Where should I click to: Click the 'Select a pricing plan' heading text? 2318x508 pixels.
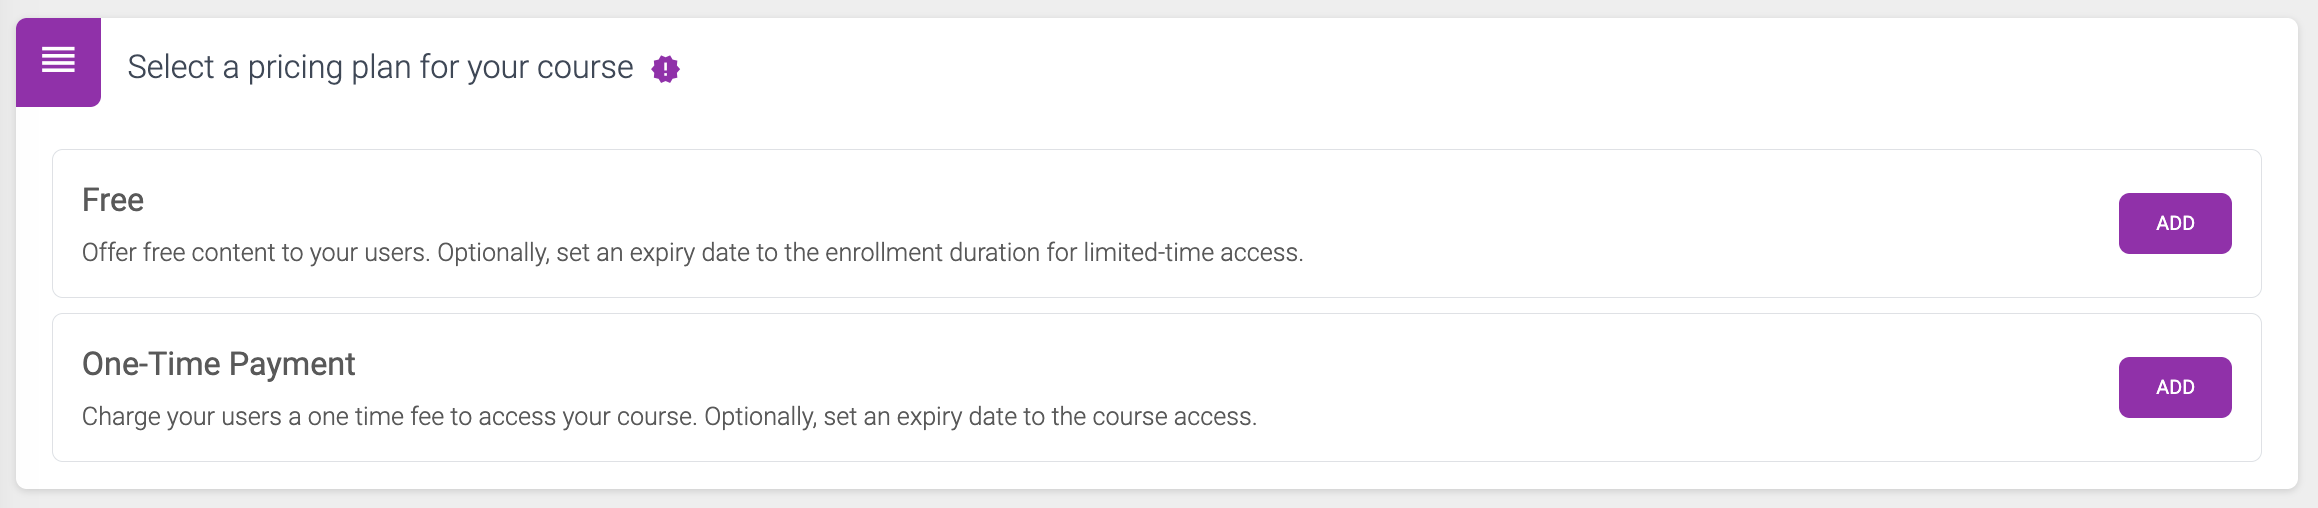coord(380,67)
